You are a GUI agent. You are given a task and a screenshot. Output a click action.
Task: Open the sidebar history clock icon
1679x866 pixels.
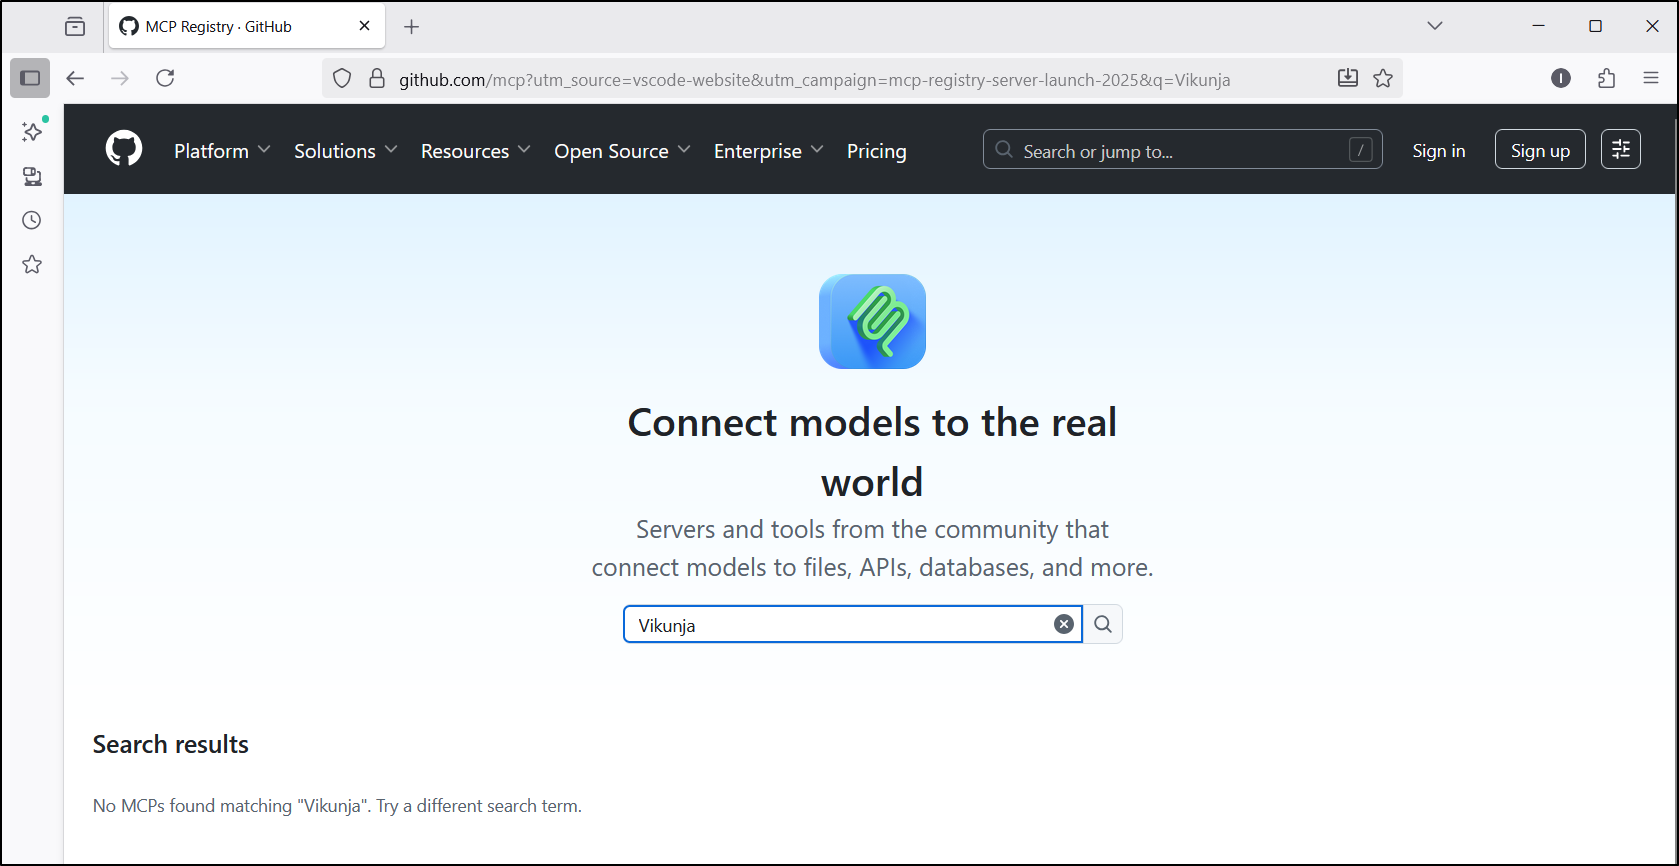tap(32, 220)
